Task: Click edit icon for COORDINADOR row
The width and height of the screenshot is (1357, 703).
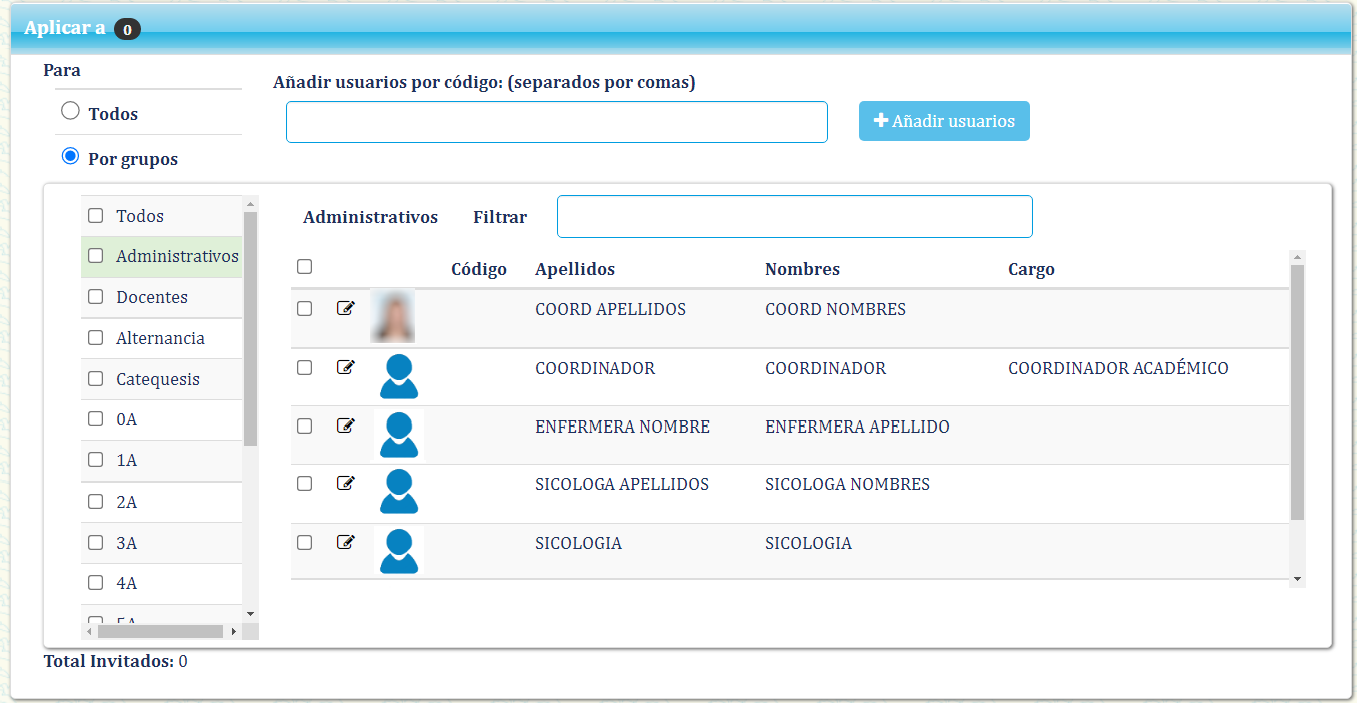Action: click(345, 367)
